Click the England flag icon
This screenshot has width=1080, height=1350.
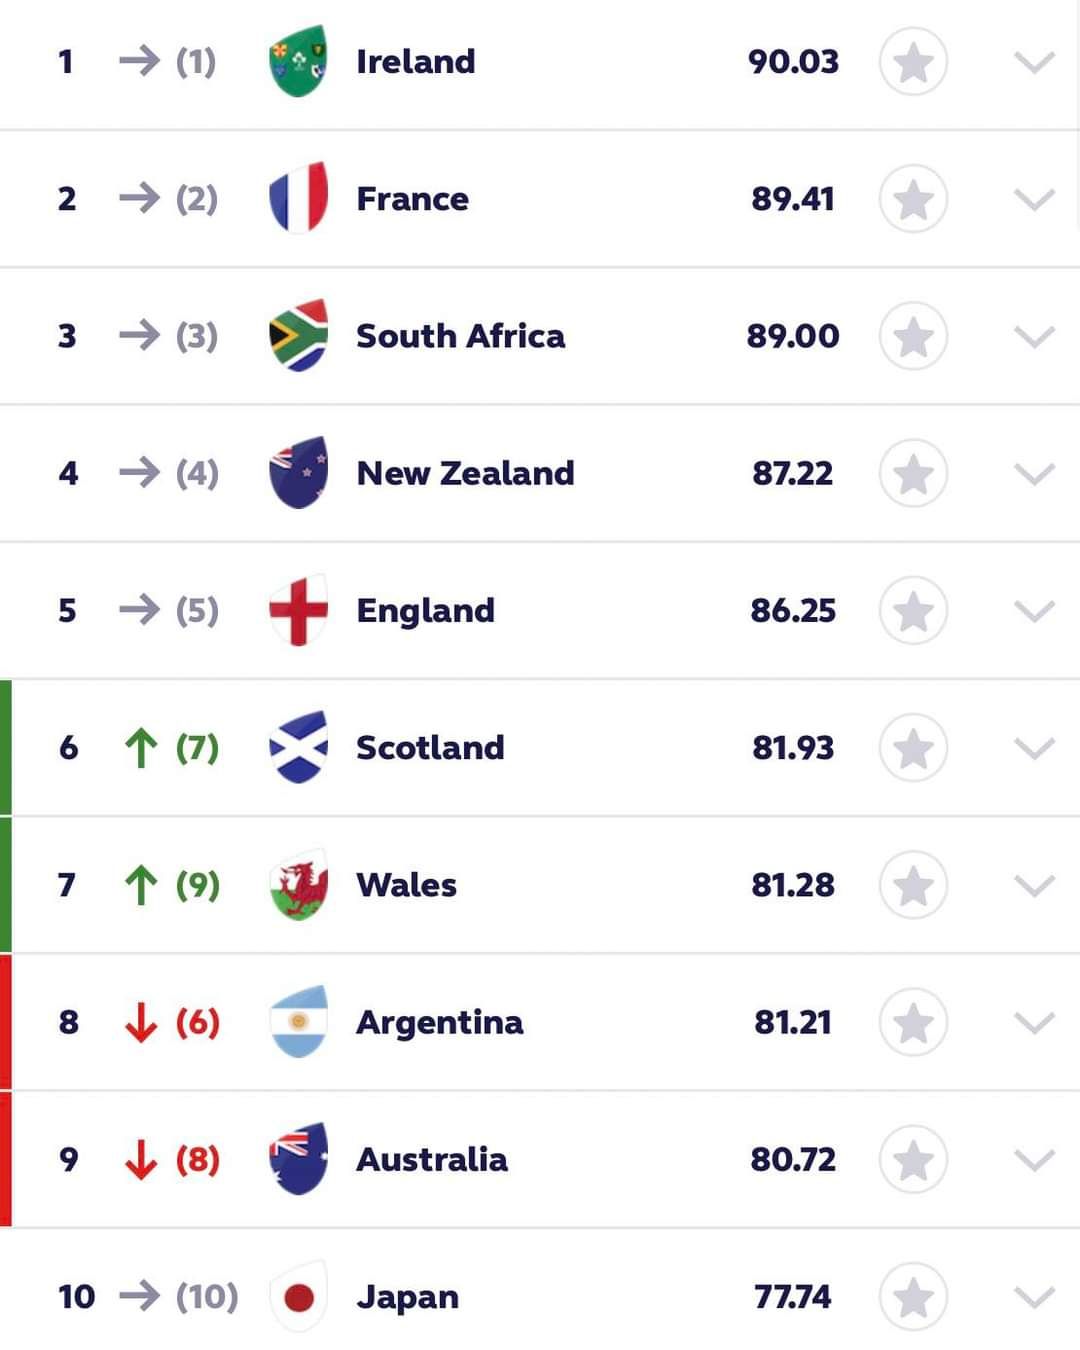click(x=298, y=610)
